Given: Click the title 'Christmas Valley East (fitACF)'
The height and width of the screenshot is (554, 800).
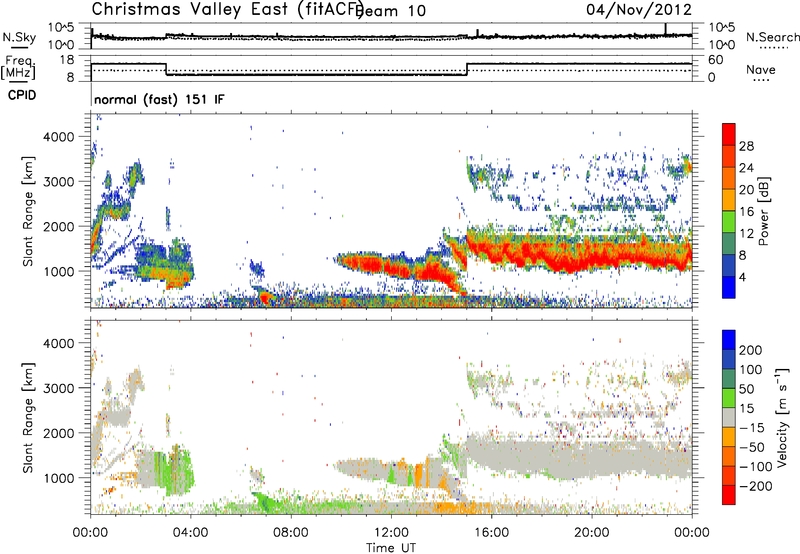Looking at the screenshot, I should [228, 10].
